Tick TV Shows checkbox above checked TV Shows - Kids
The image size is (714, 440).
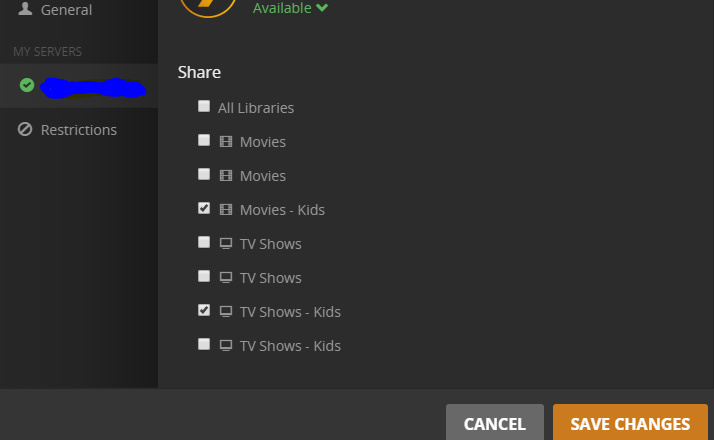click(204, 276)
